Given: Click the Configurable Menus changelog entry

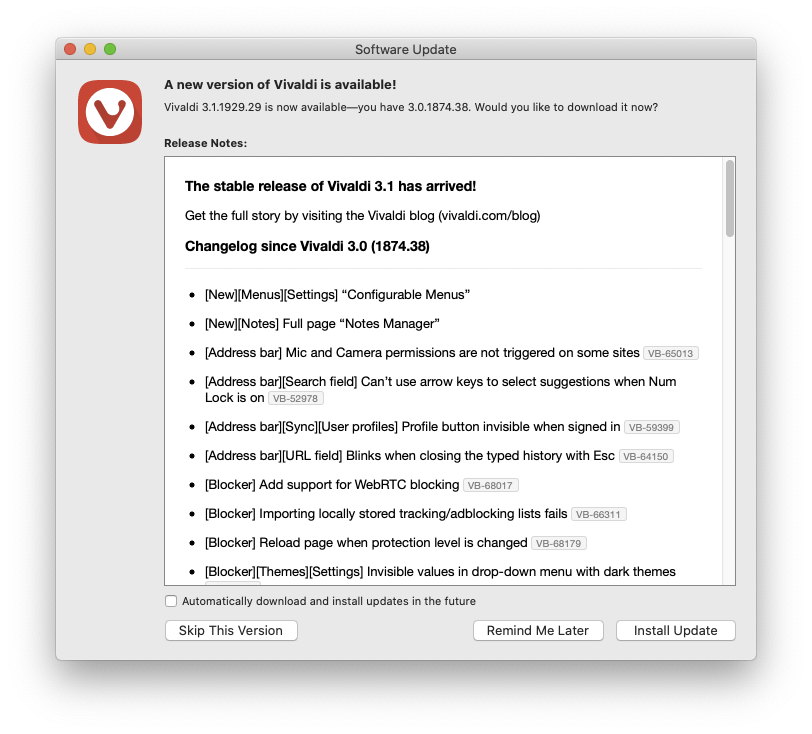Looking at the screenshot, I should pos(337,295).
